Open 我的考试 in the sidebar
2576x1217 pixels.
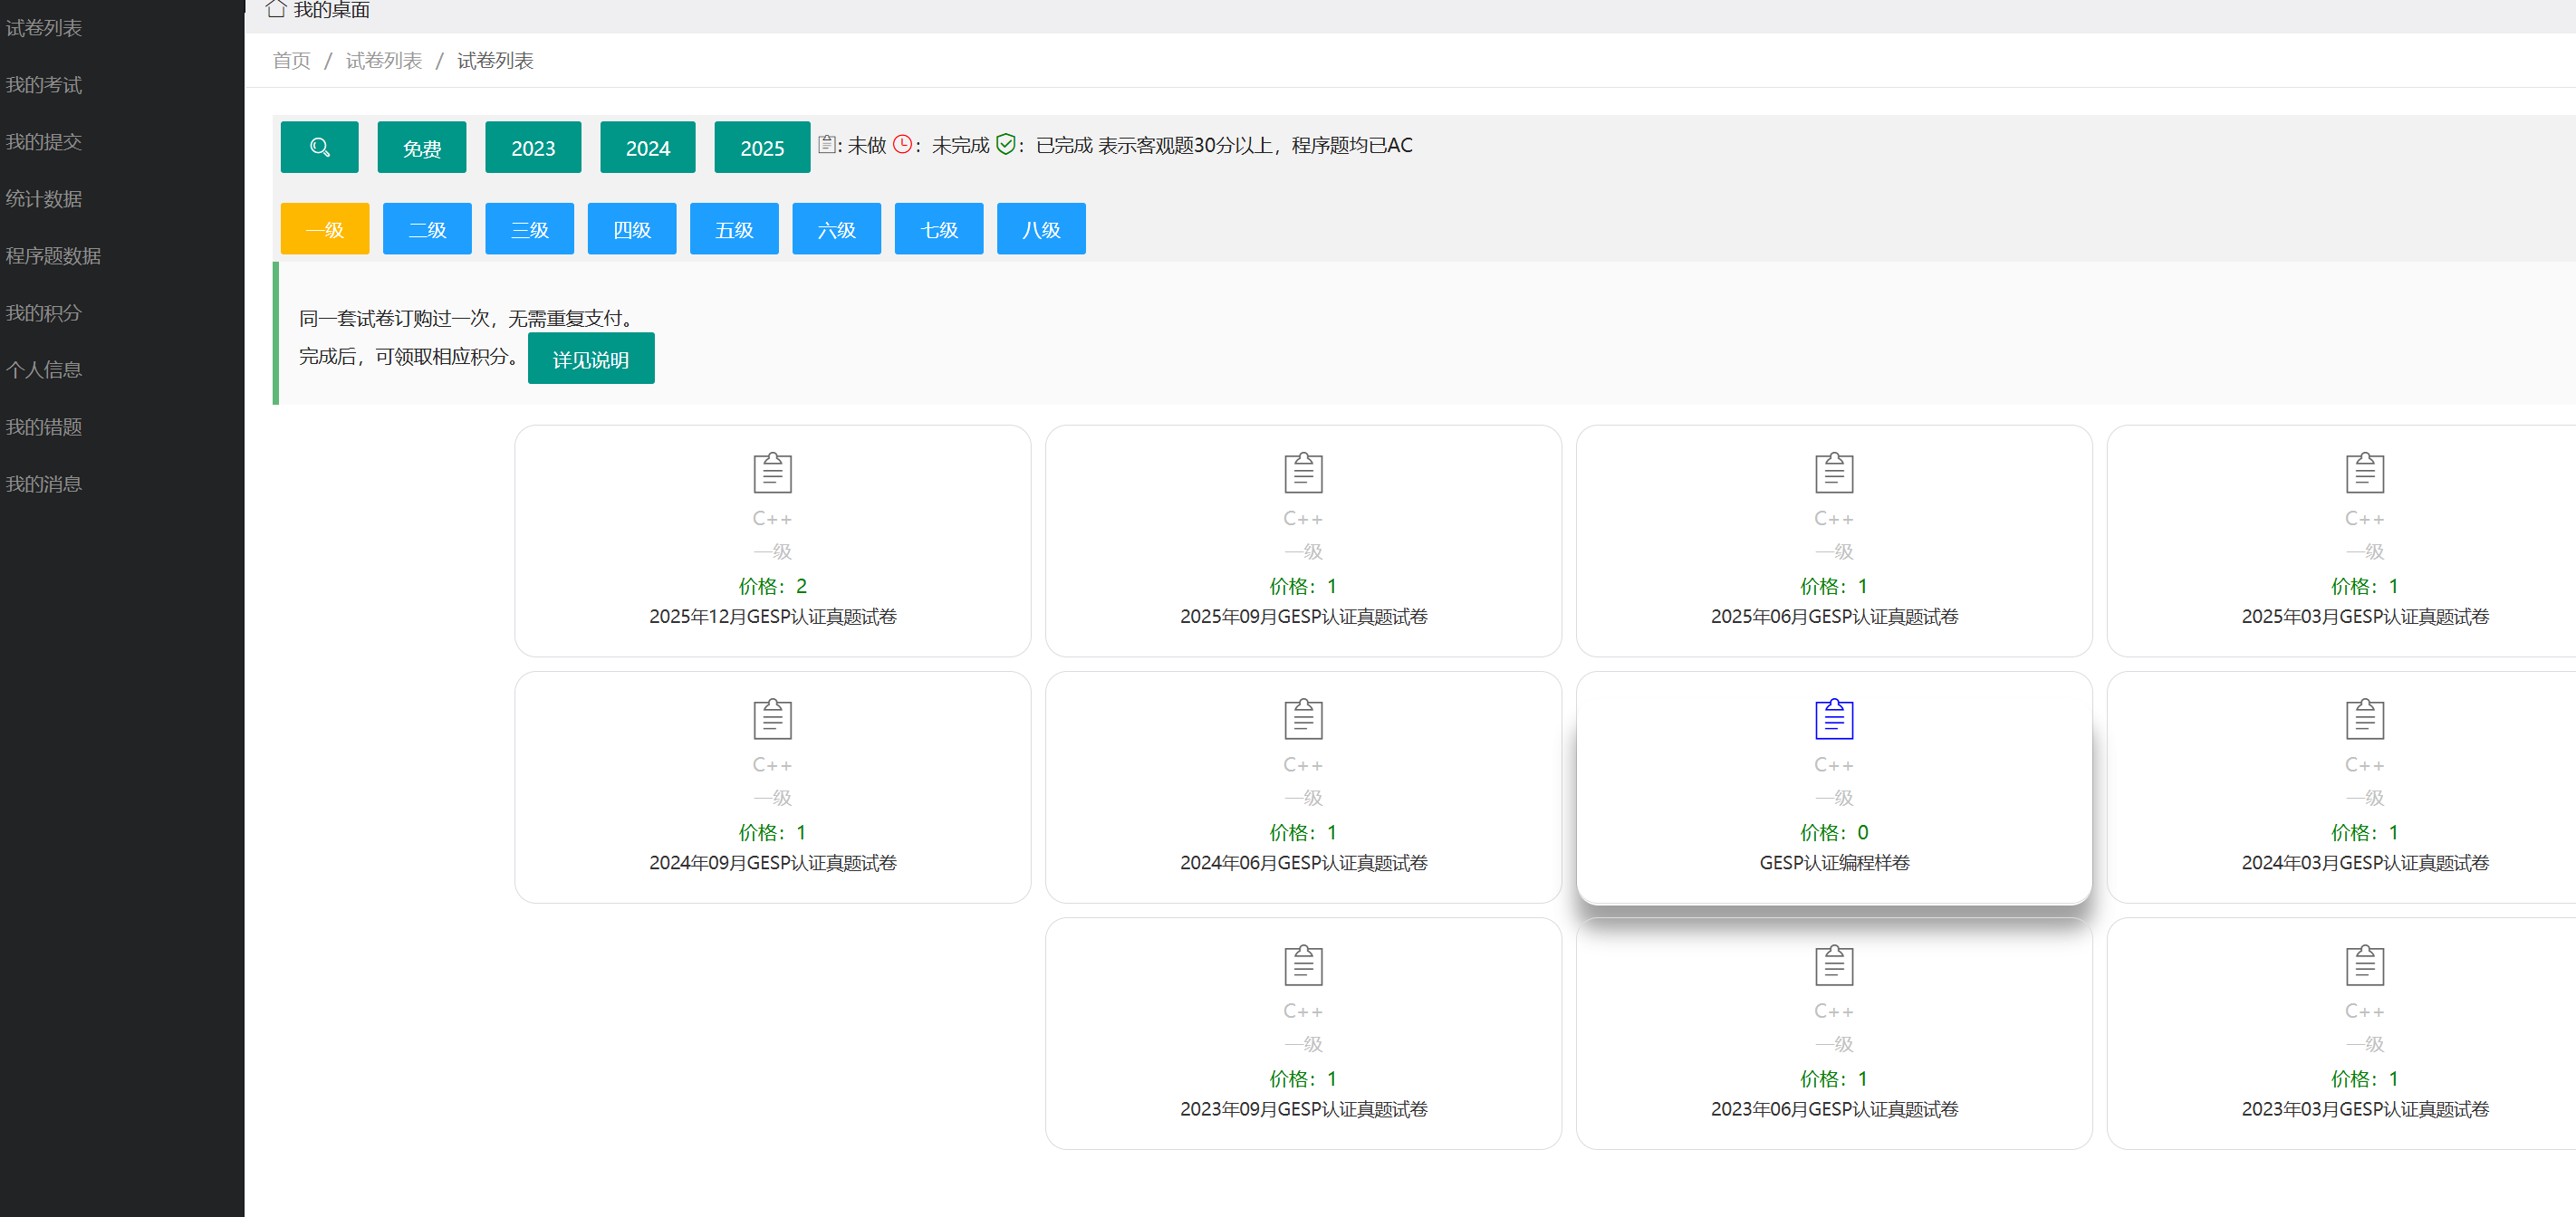click(44, 85)
